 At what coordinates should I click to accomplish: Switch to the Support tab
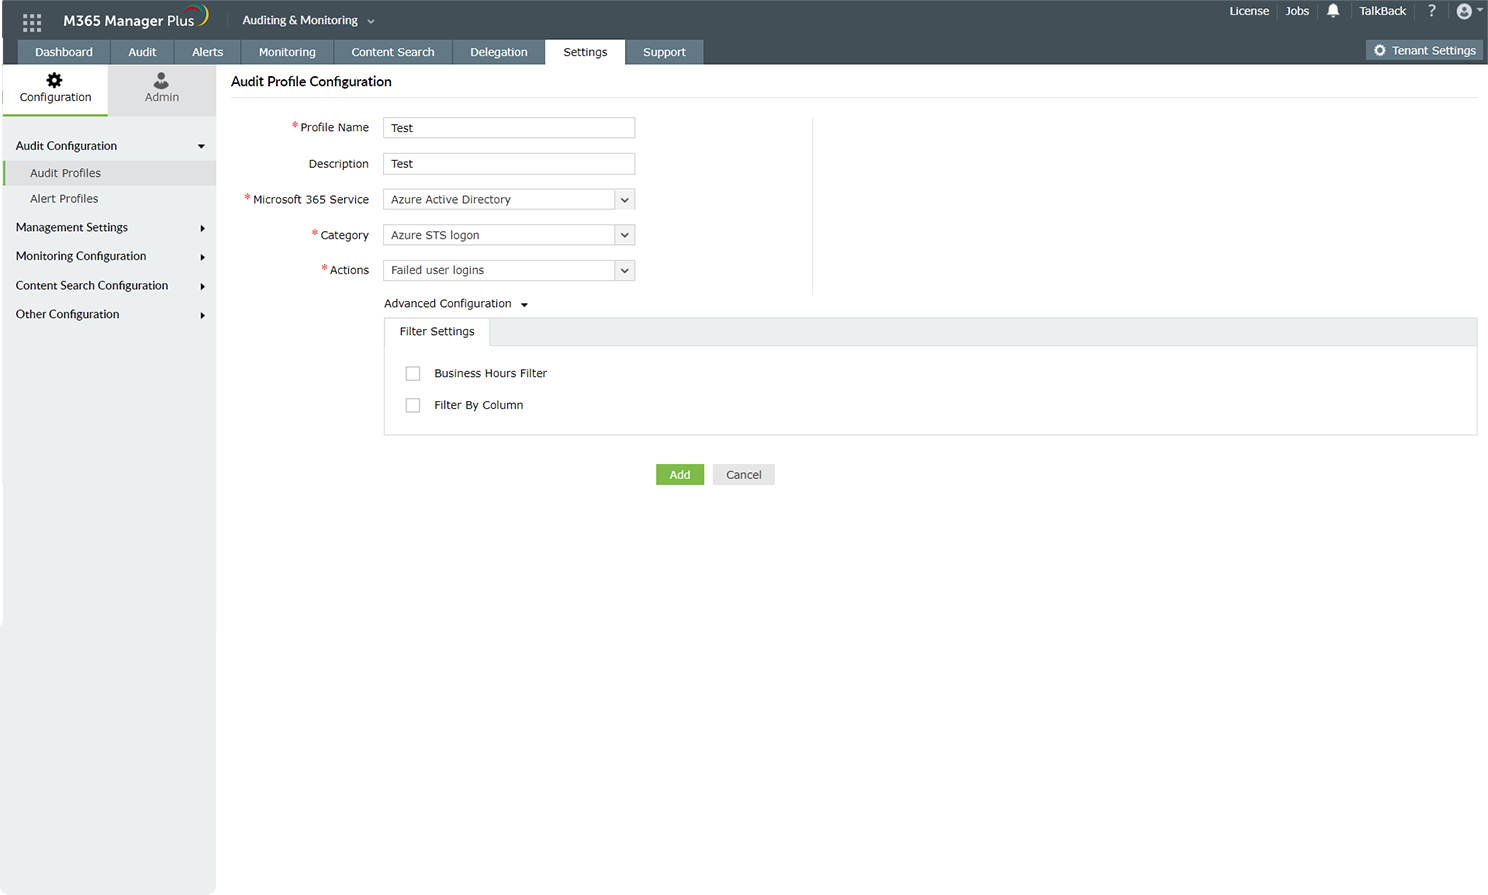[x=664, y=52]
